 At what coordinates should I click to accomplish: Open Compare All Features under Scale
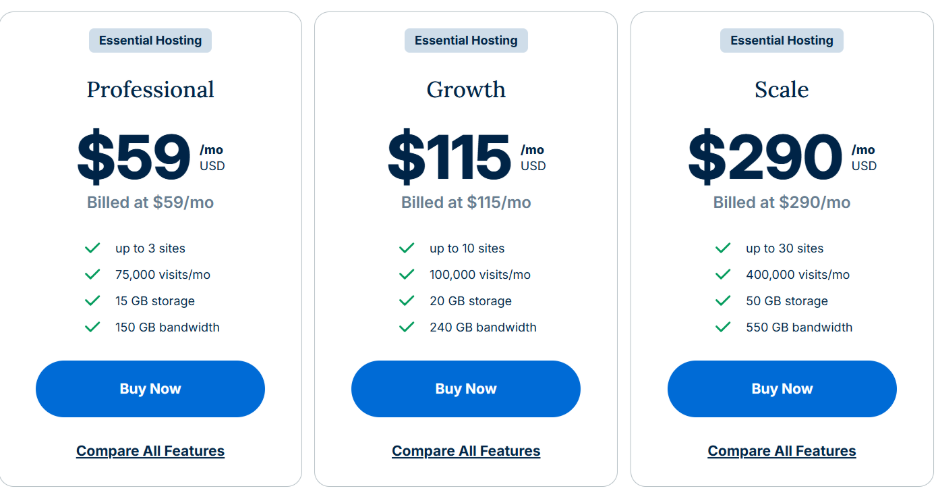point(782,451)
